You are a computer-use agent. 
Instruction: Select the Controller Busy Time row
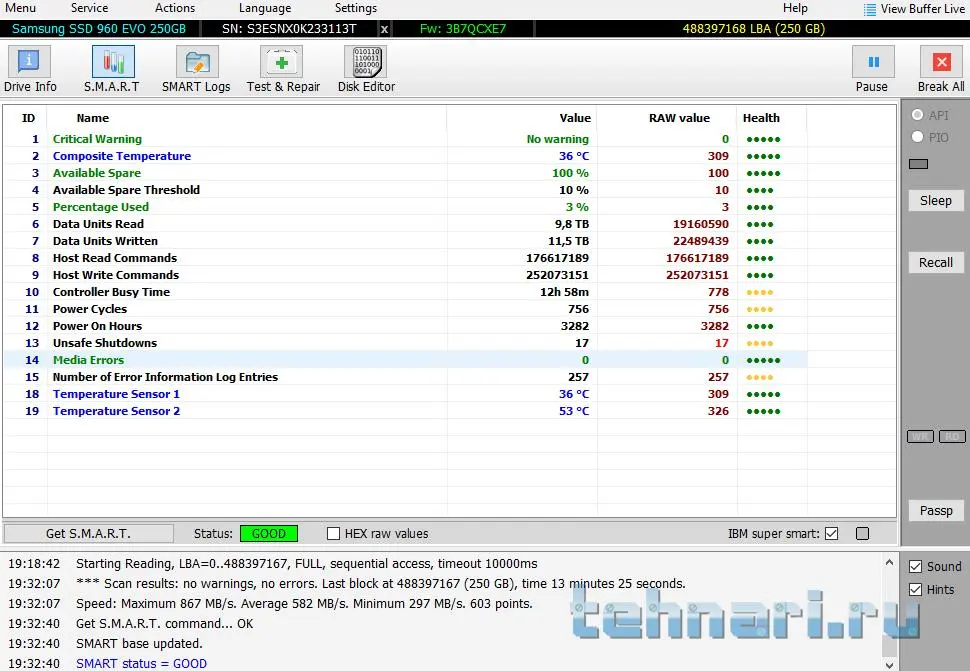(x=406, y=292)
